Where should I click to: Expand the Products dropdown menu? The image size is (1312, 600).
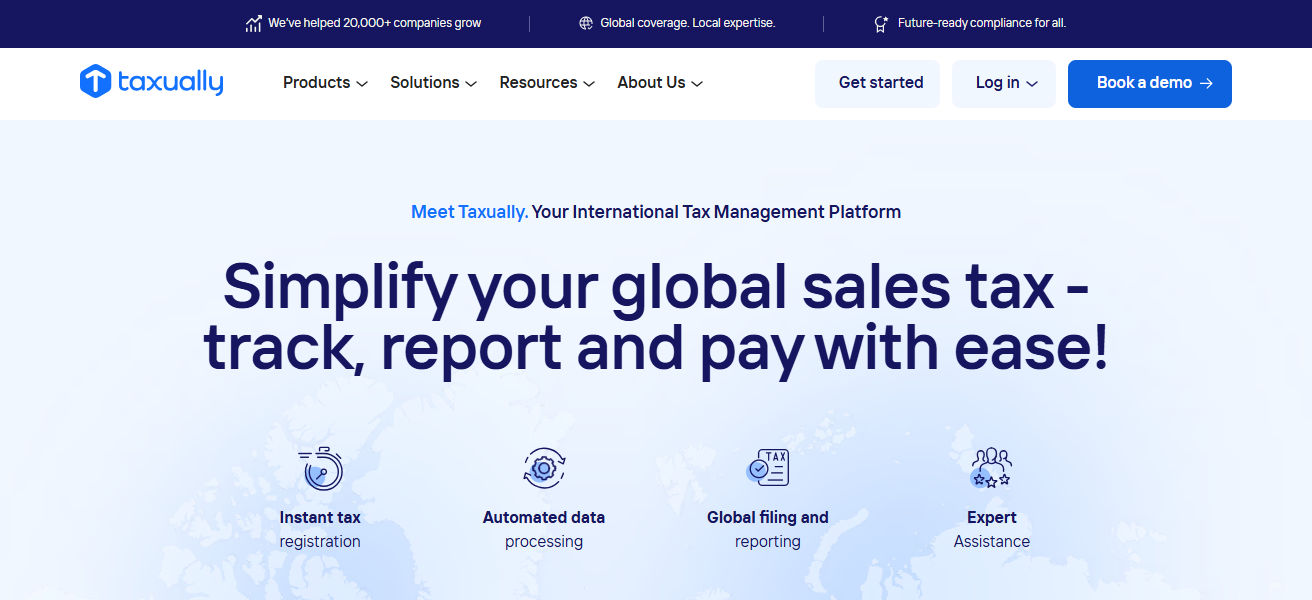325,83
